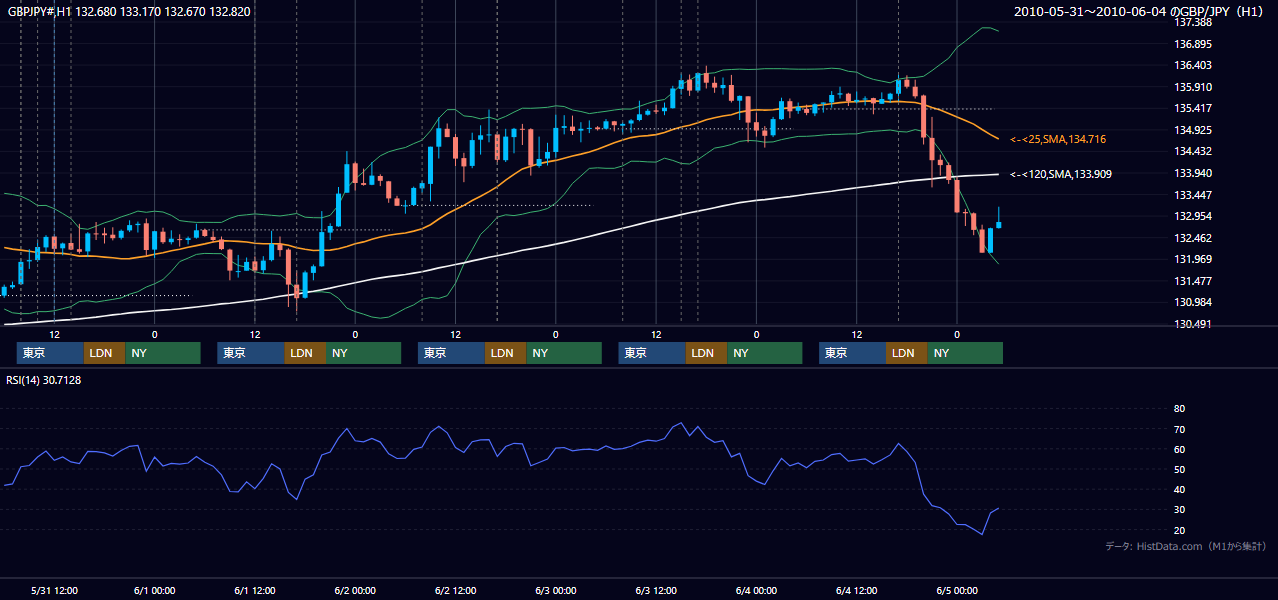
Task: Click price axis label 135.417
Action: (1193, 109)
